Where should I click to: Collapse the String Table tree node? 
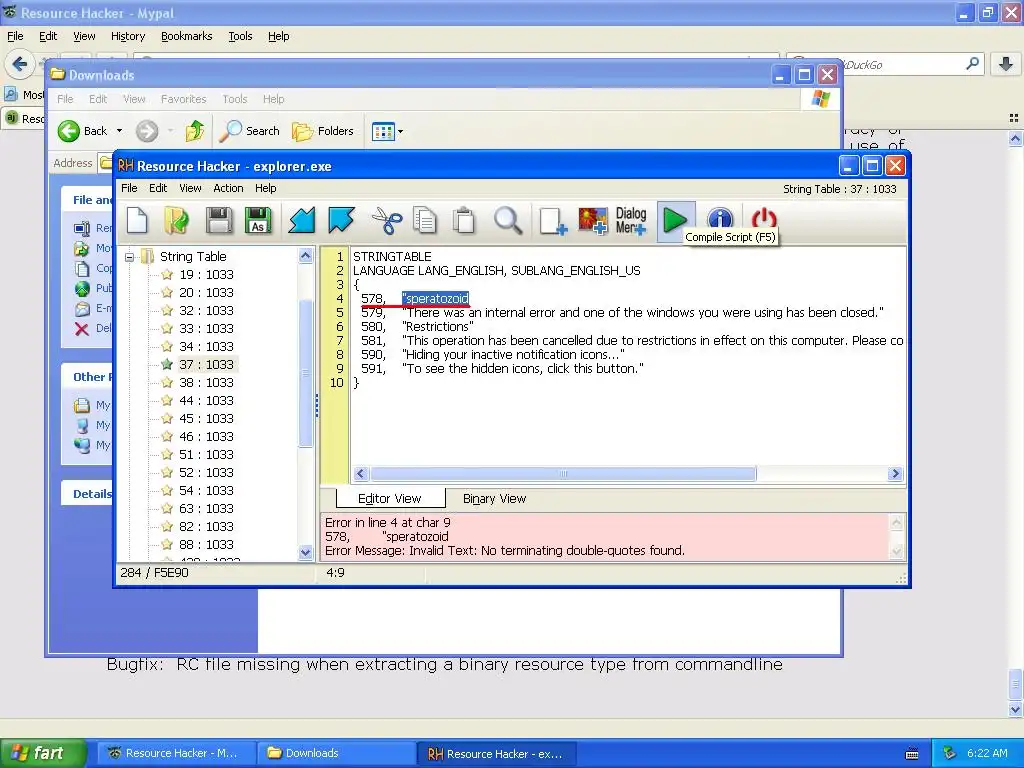[129, 257]
